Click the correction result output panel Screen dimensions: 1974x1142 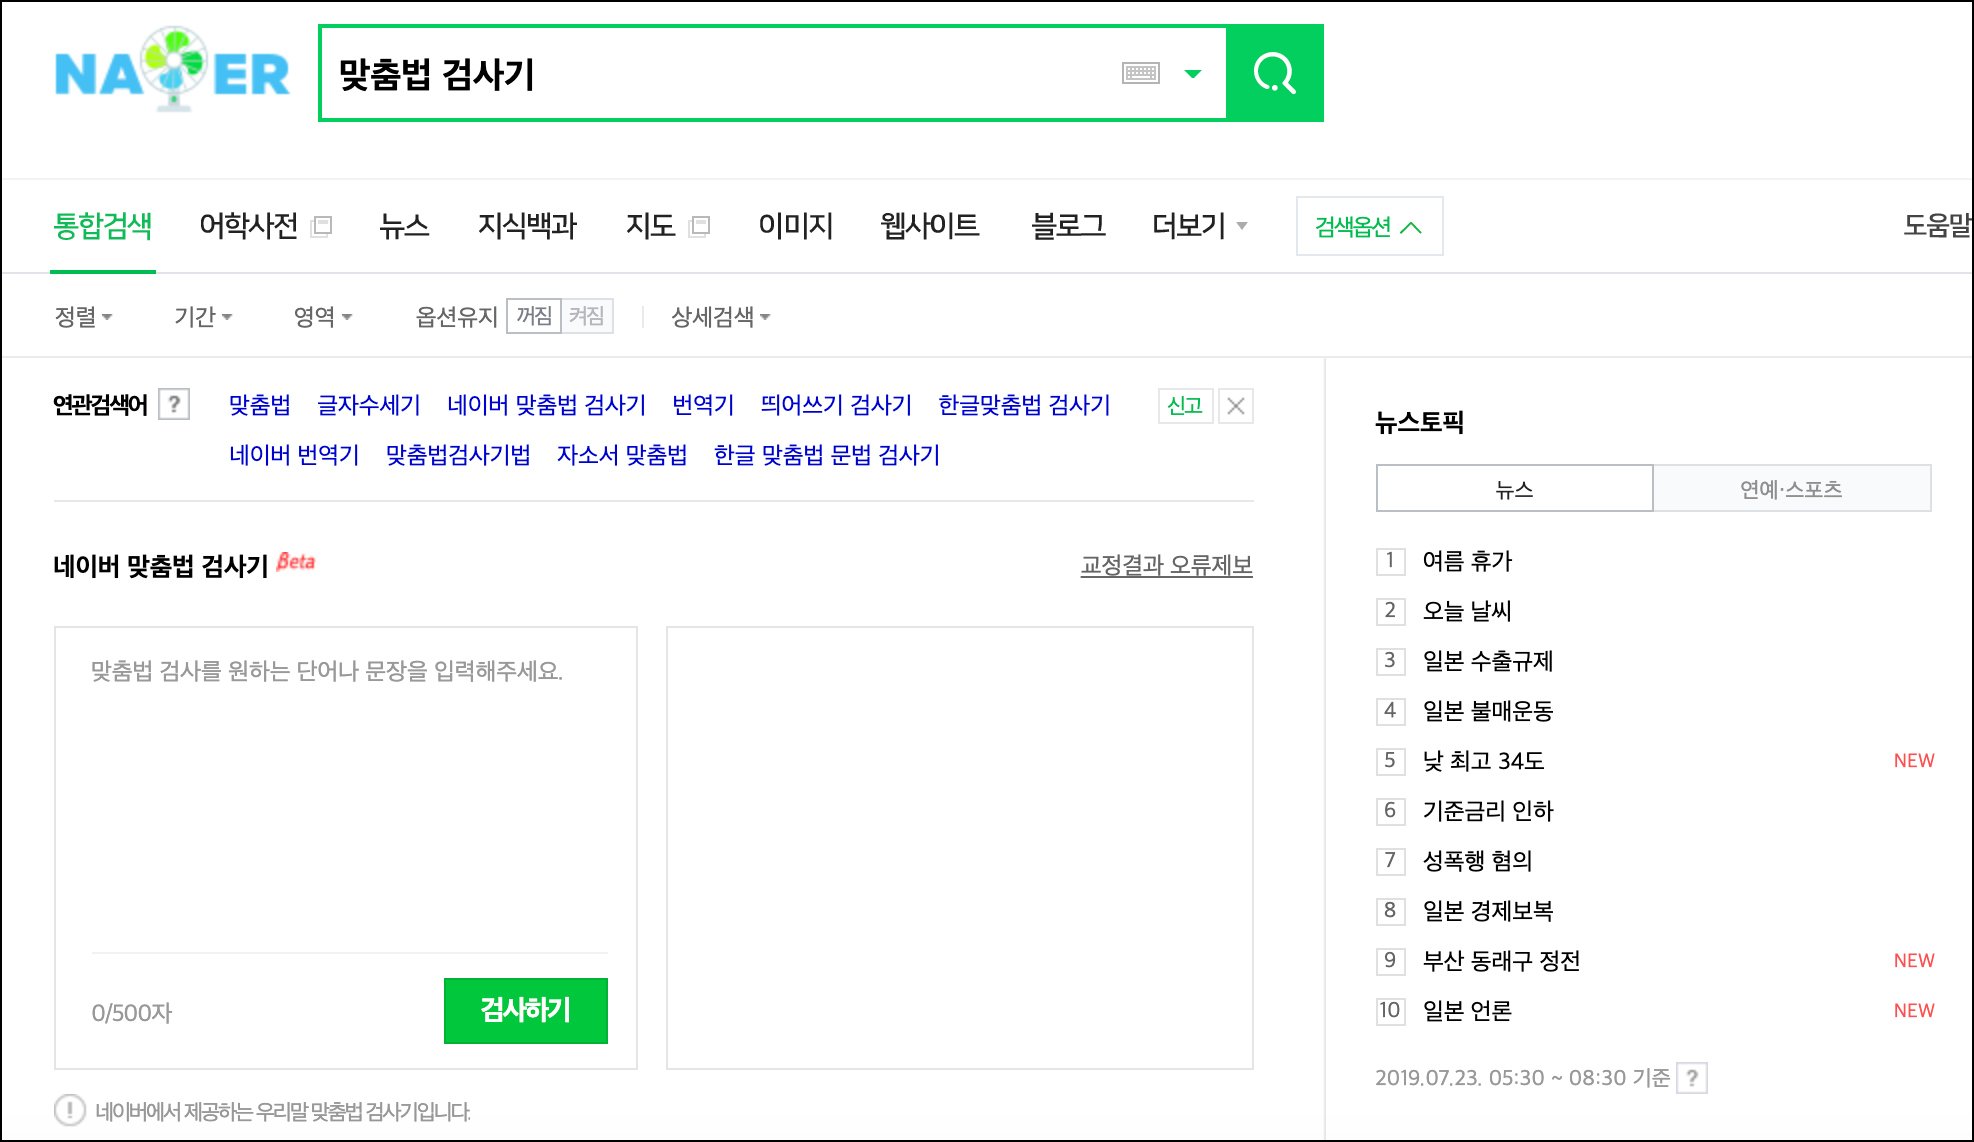pos(960,848)
